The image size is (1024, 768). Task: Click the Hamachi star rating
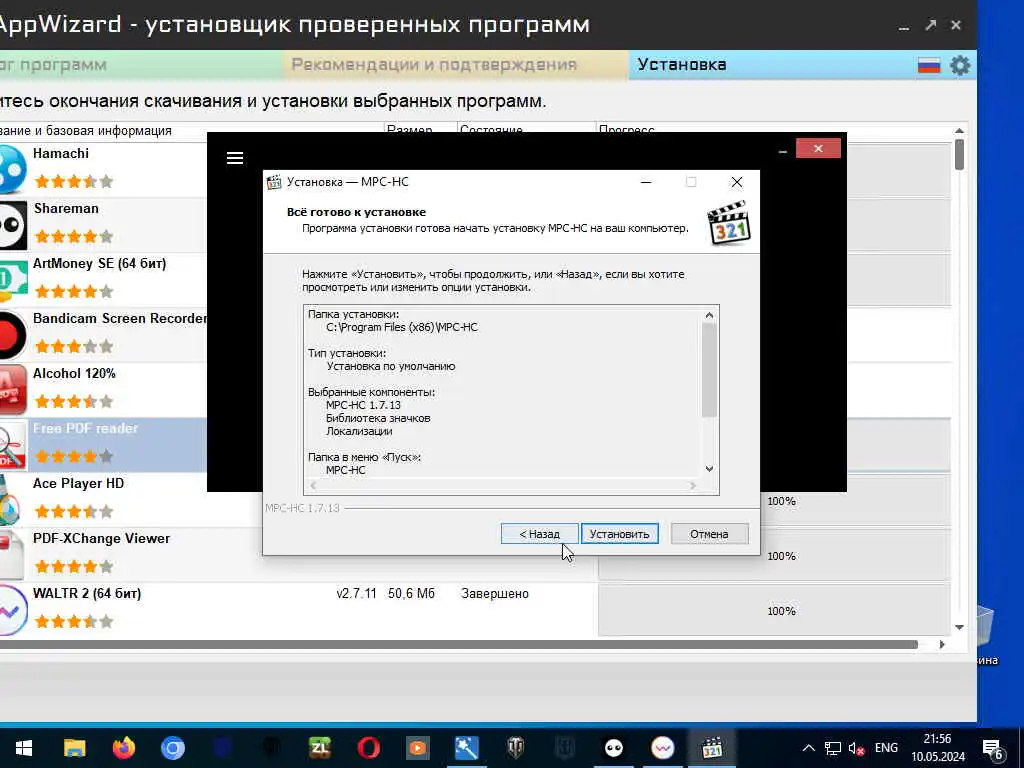(x=74, y=182)
